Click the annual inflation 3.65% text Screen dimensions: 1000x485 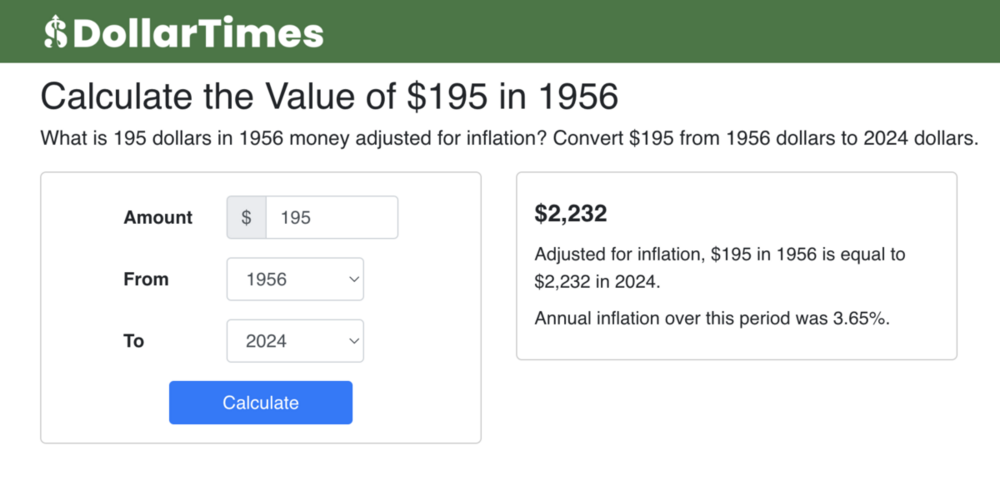pyautogui.click(x=712, y=319)
